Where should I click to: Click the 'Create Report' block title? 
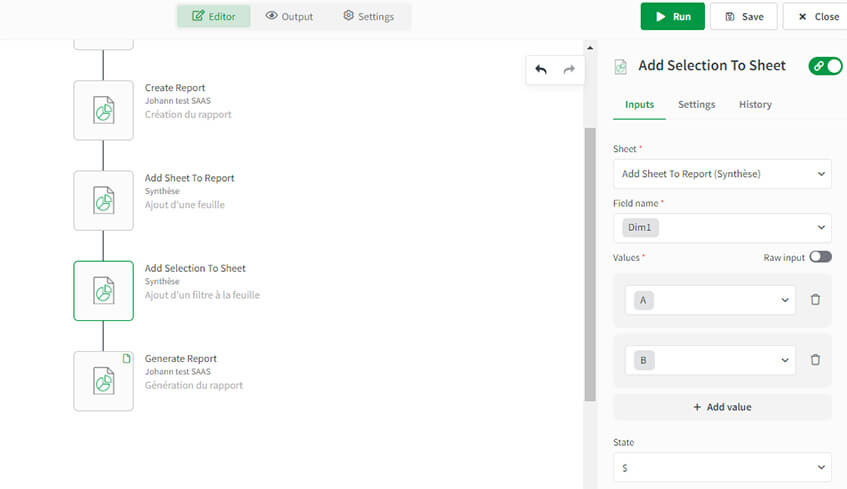(175, 88)
